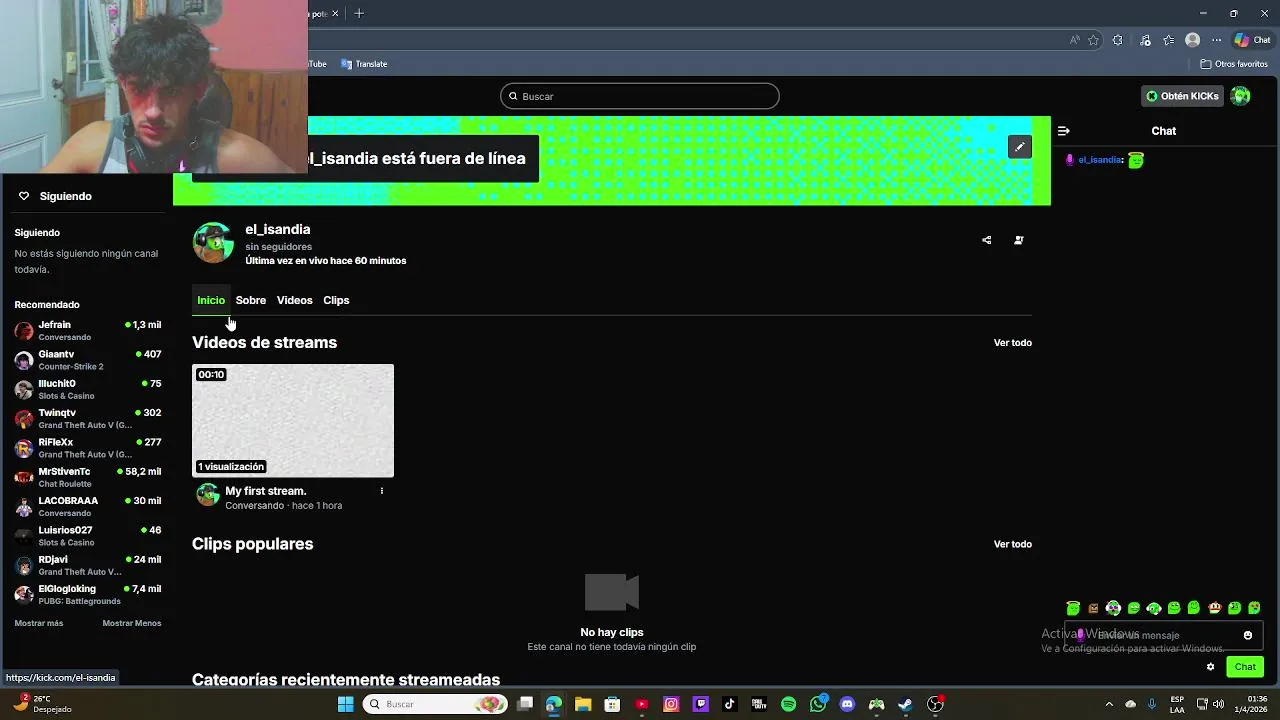Click the el_isandia channel avatar

(213, 243)
